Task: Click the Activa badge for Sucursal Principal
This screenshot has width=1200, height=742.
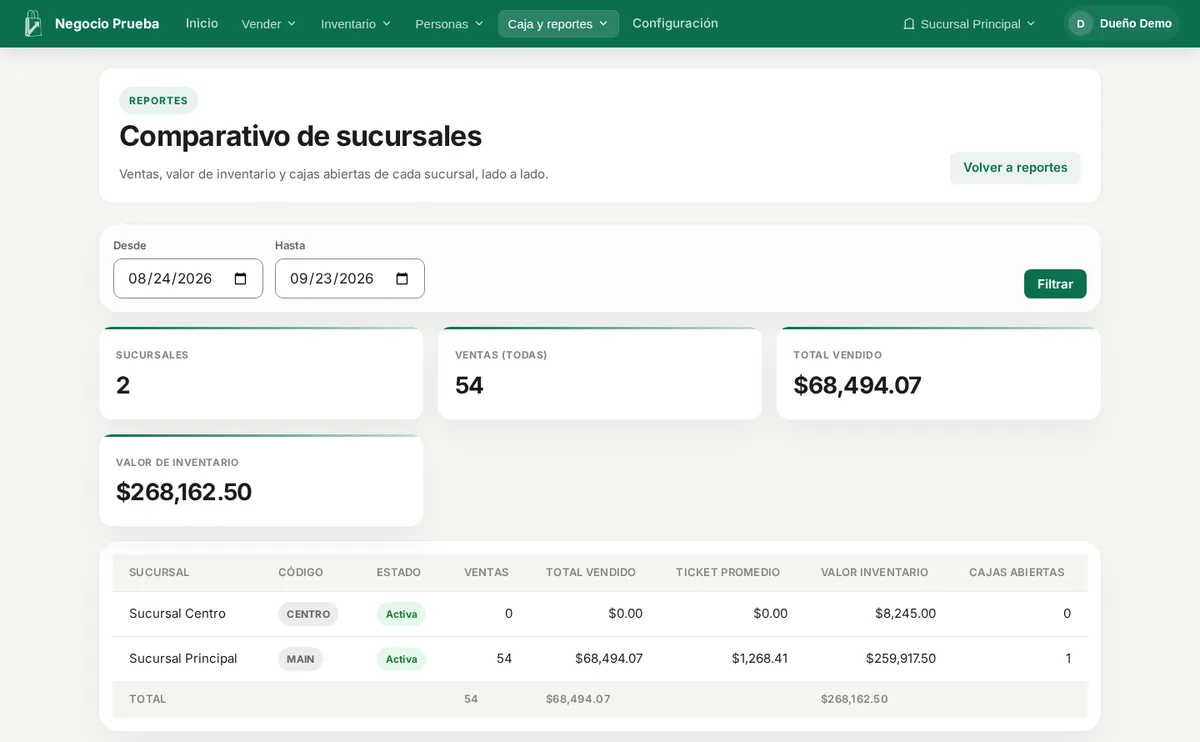Action: point(401,659)
